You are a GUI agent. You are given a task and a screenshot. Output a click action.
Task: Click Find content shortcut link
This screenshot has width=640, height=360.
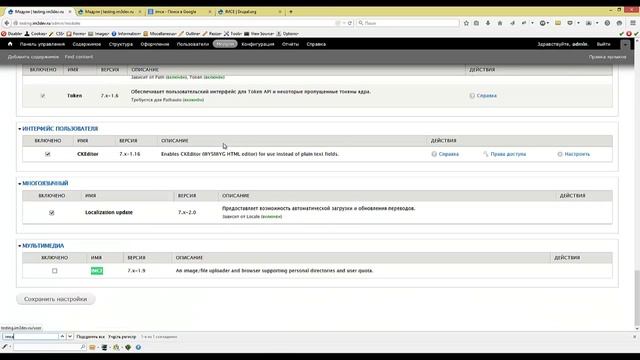tap(79, 57)
